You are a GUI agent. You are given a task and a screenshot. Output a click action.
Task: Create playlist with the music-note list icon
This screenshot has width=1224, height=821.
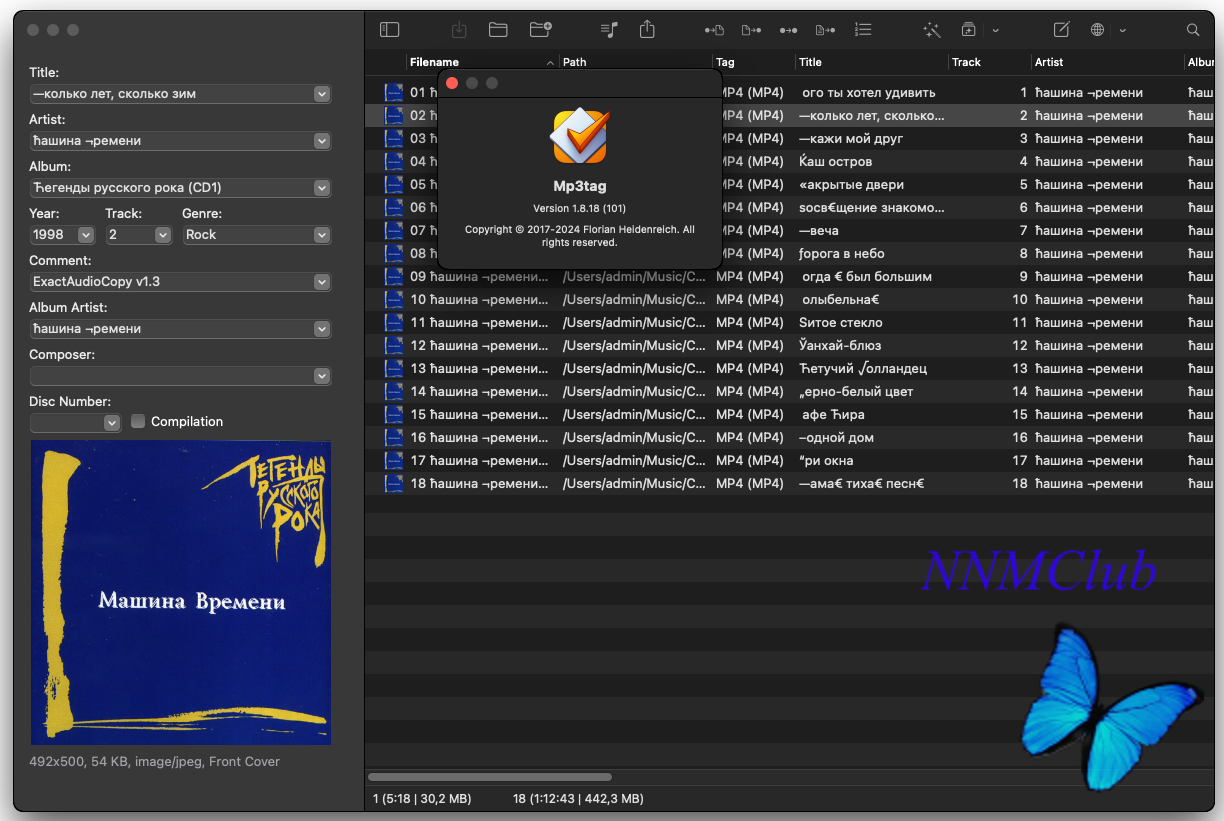pos(610,30)
